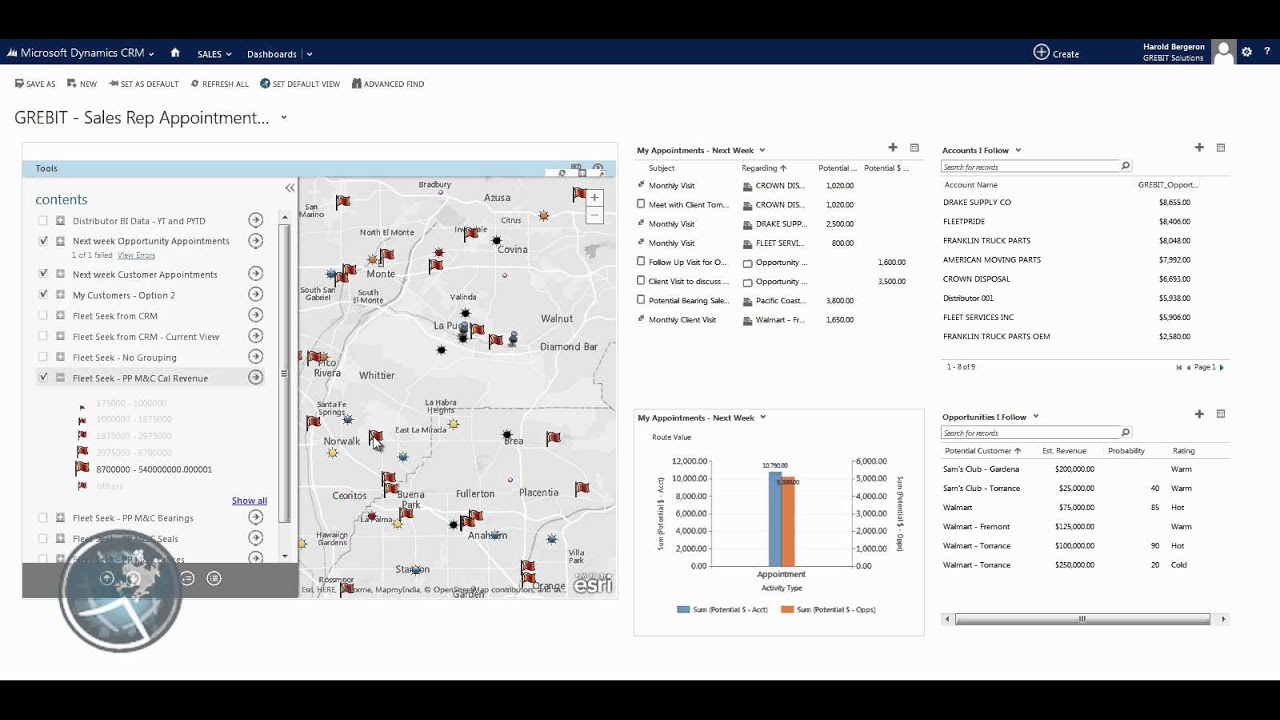Viewport: 1280px width, 720px height.
Task: Uncheck My Customers - Option 2 layer
Action: 43,294
